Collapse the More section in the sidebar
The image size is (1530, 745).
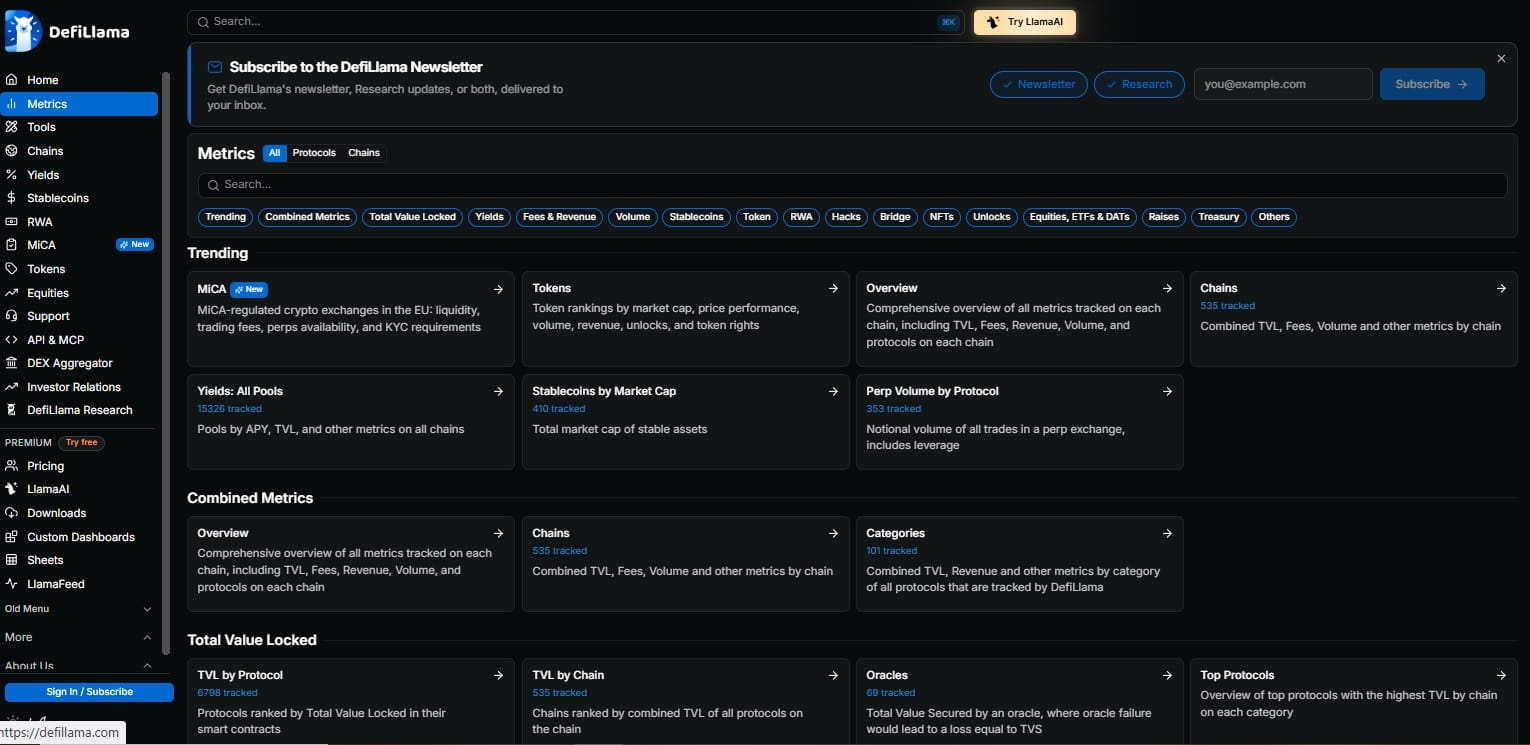(80, 637)
